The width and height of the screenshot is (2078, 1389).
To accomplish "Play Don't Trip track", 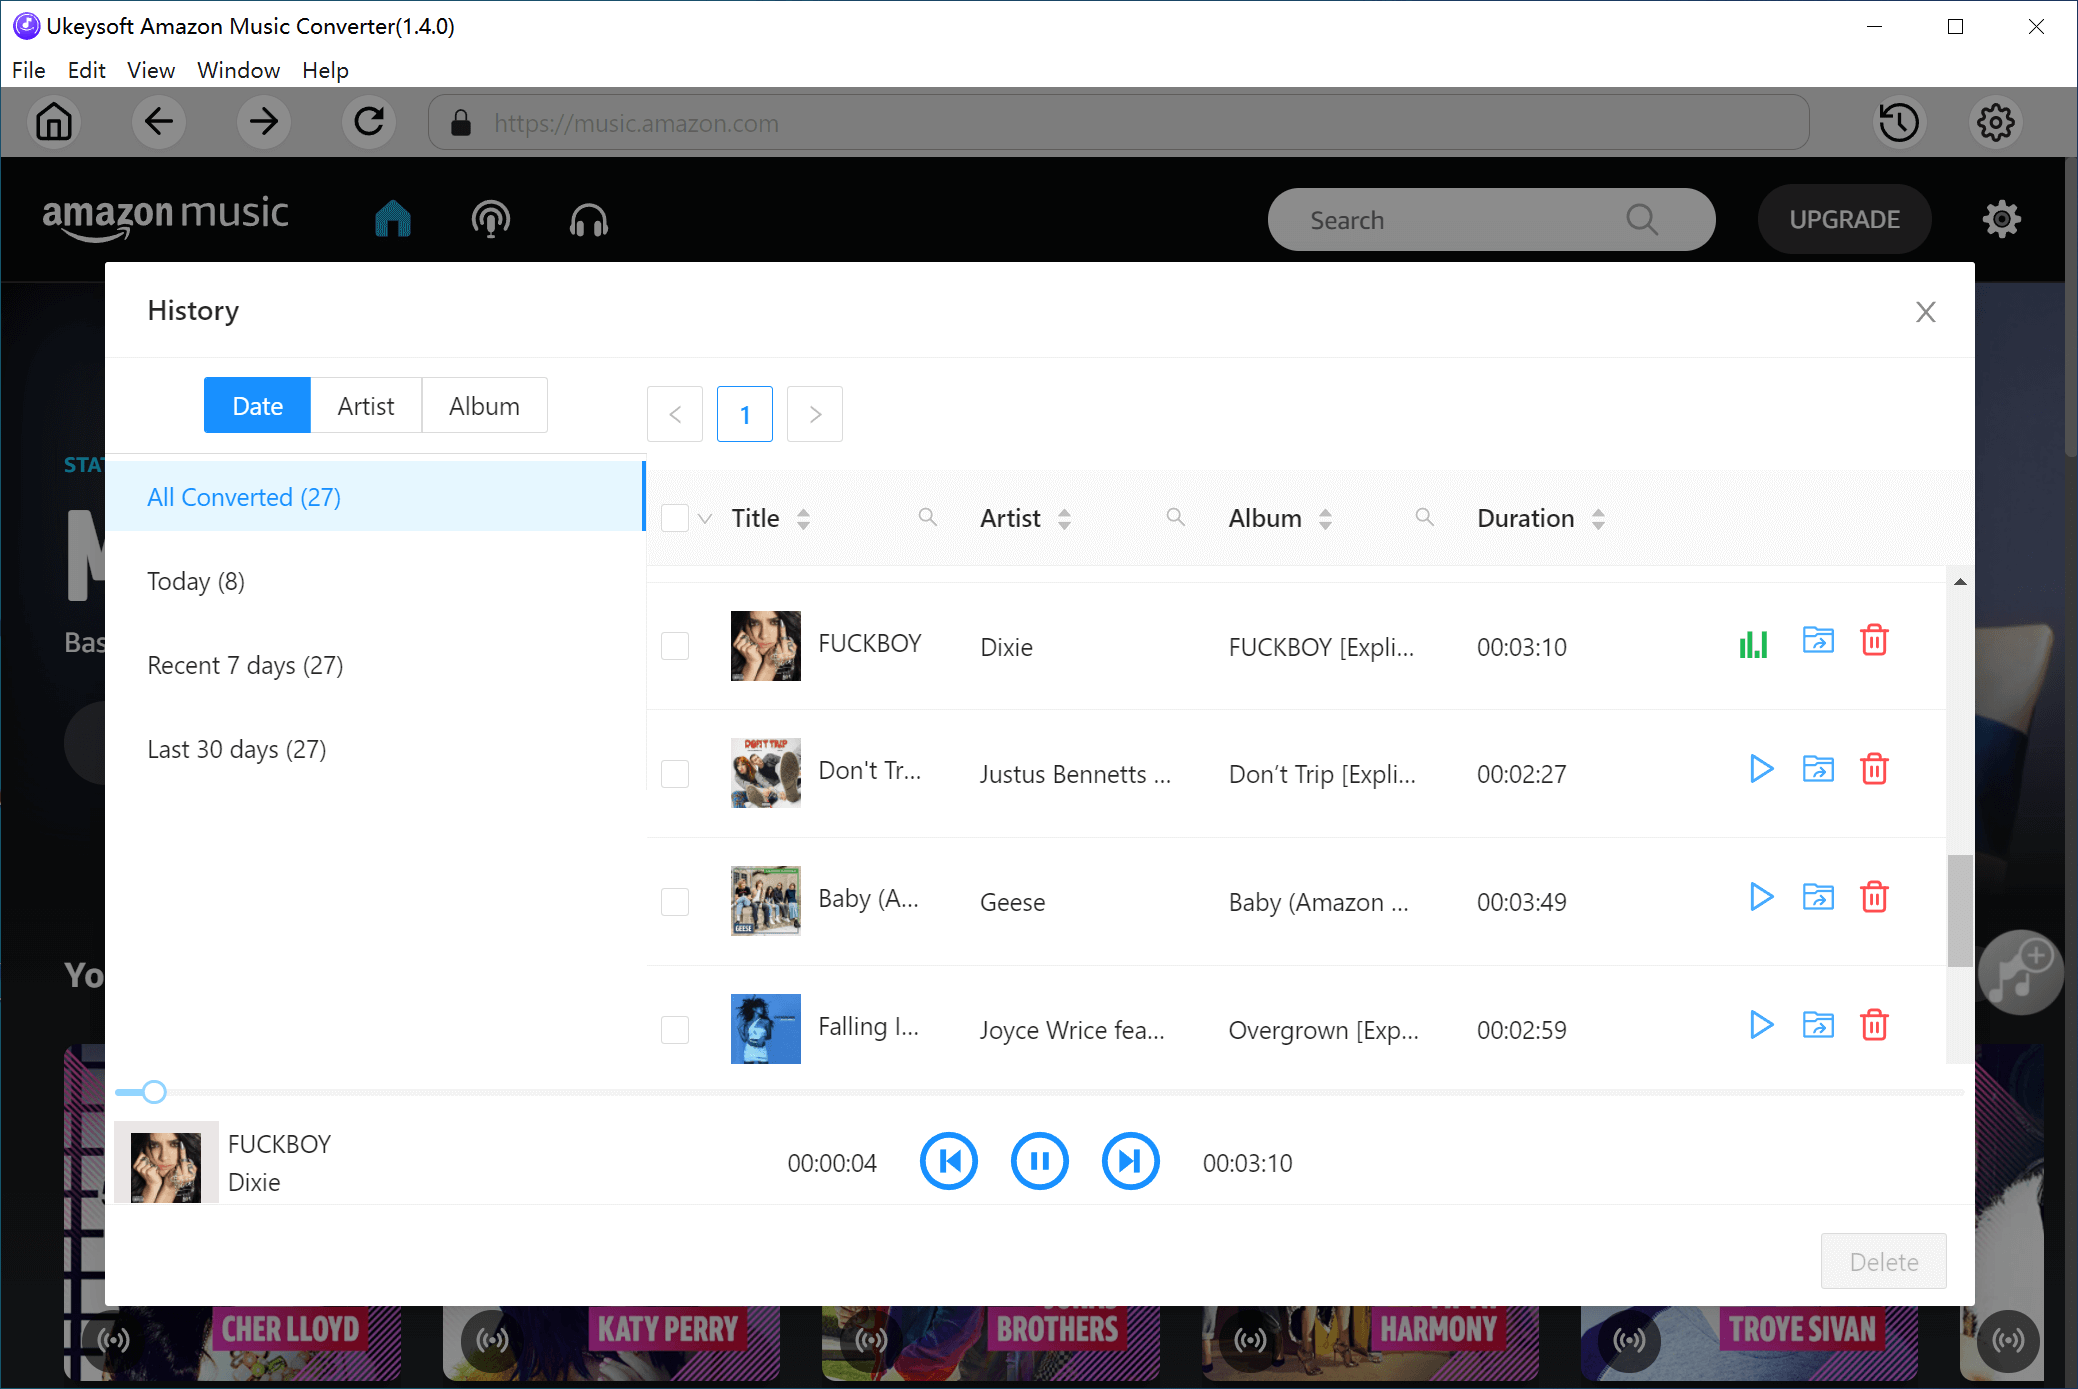I will pyautogui.click(x=1761, y=769).
